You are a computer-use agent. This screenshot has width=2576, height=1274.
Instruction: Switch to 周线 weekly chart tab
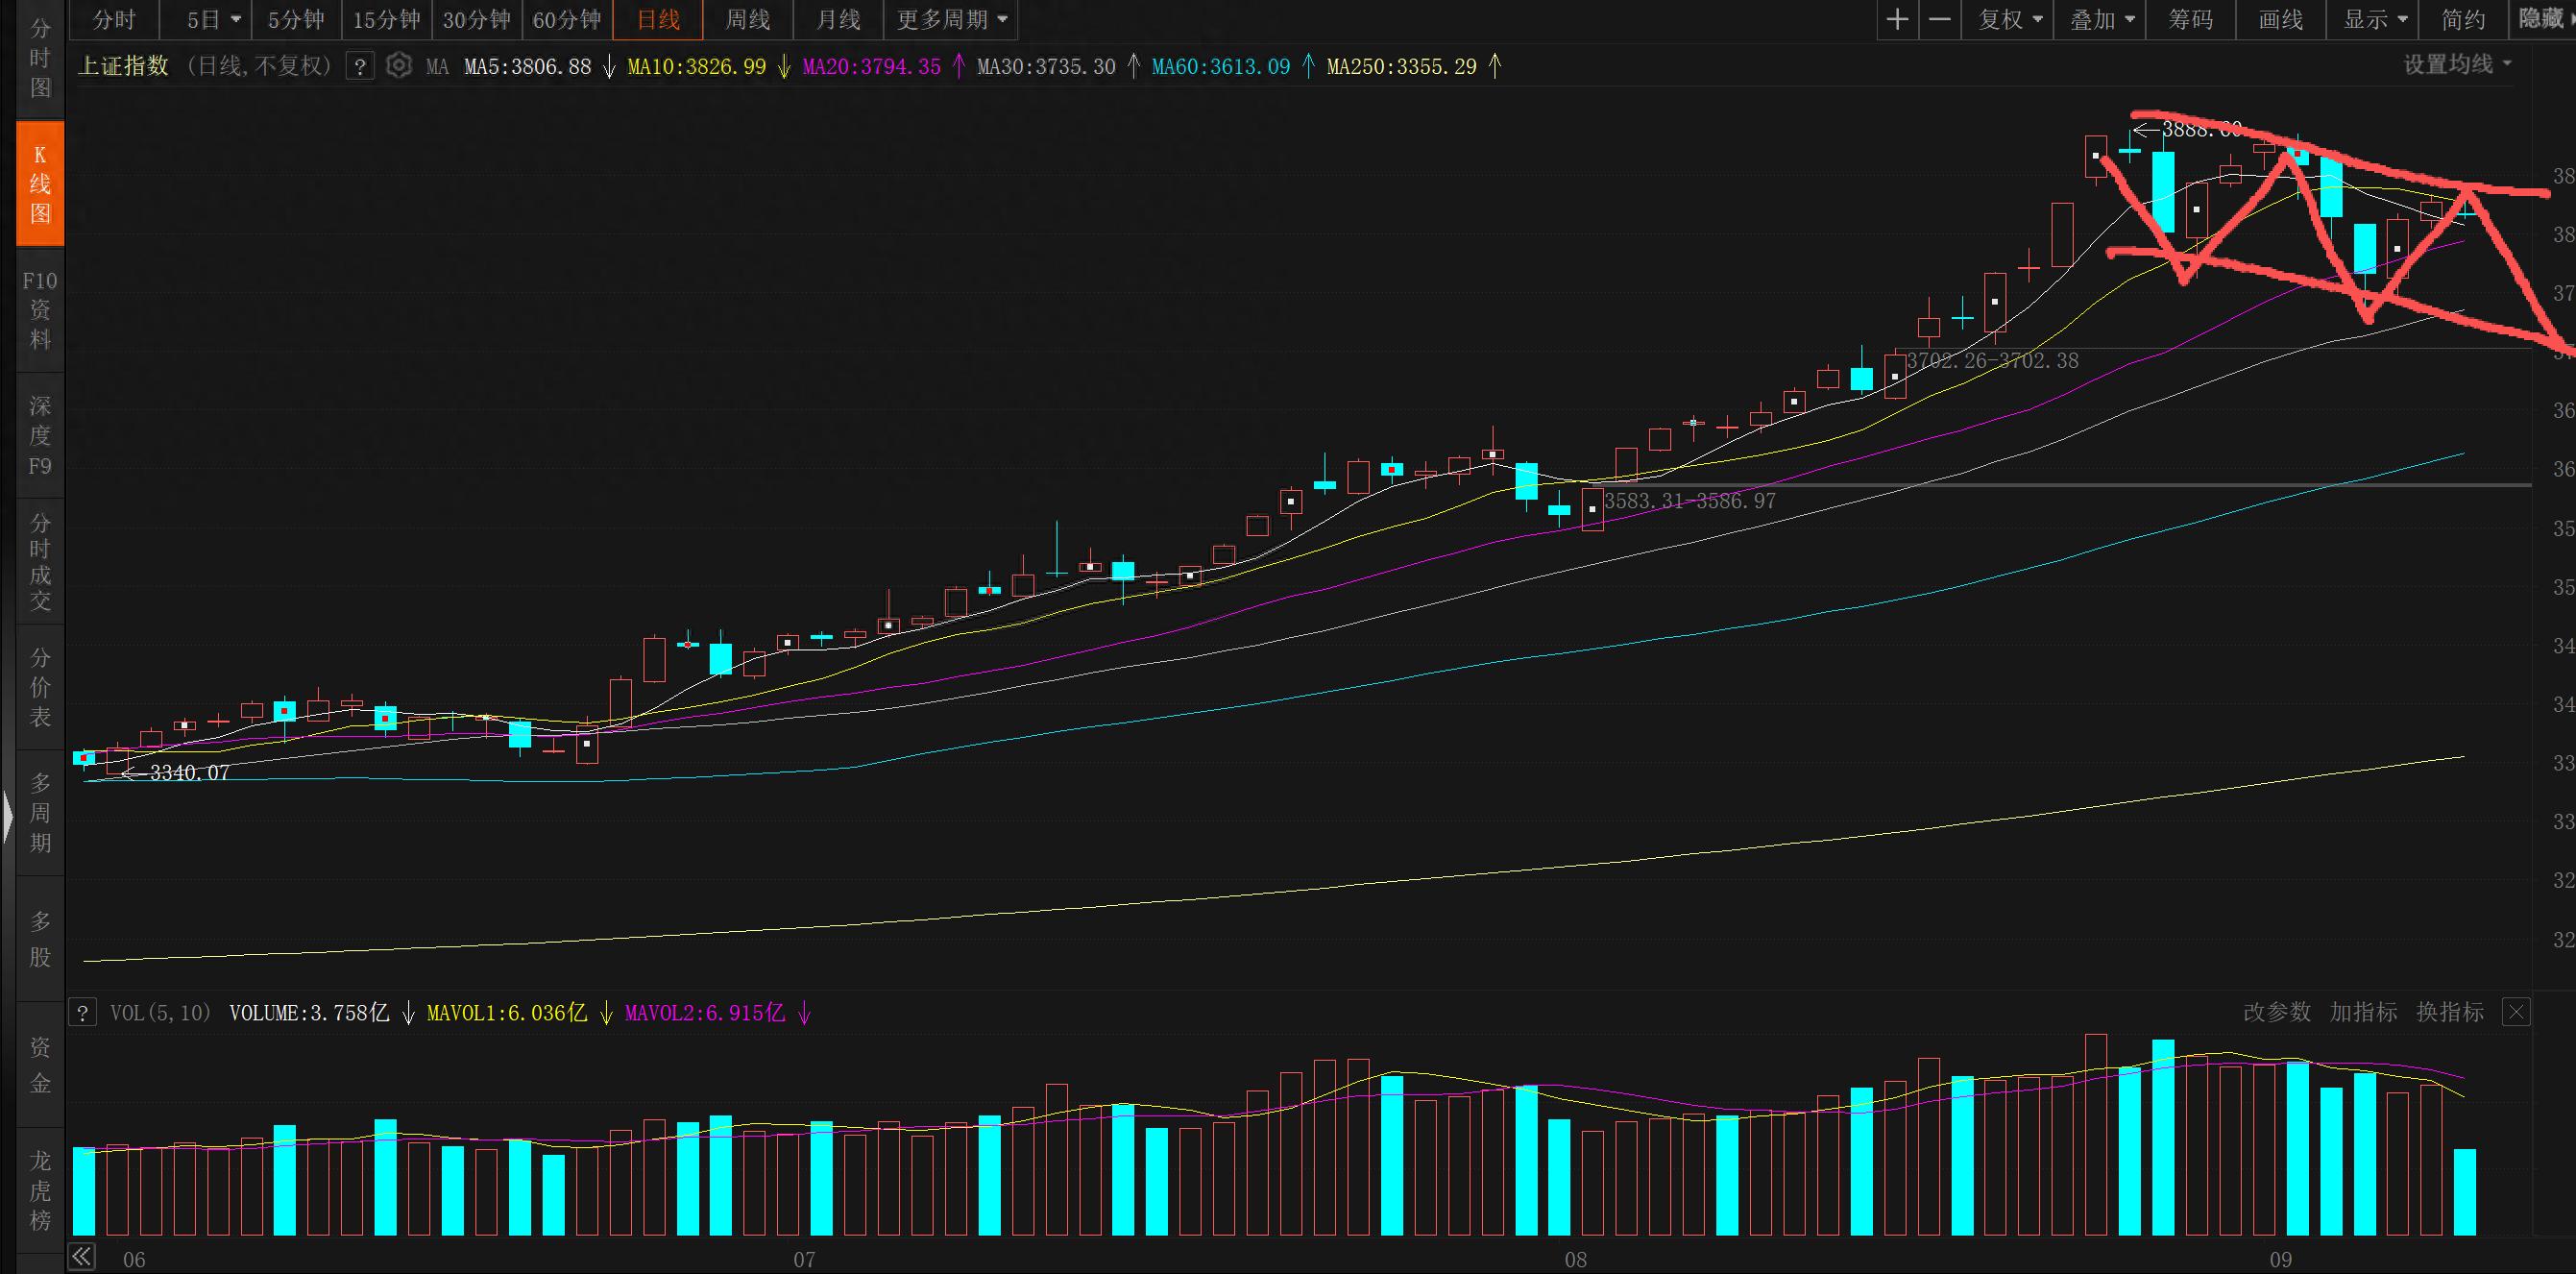coord(747,20)
